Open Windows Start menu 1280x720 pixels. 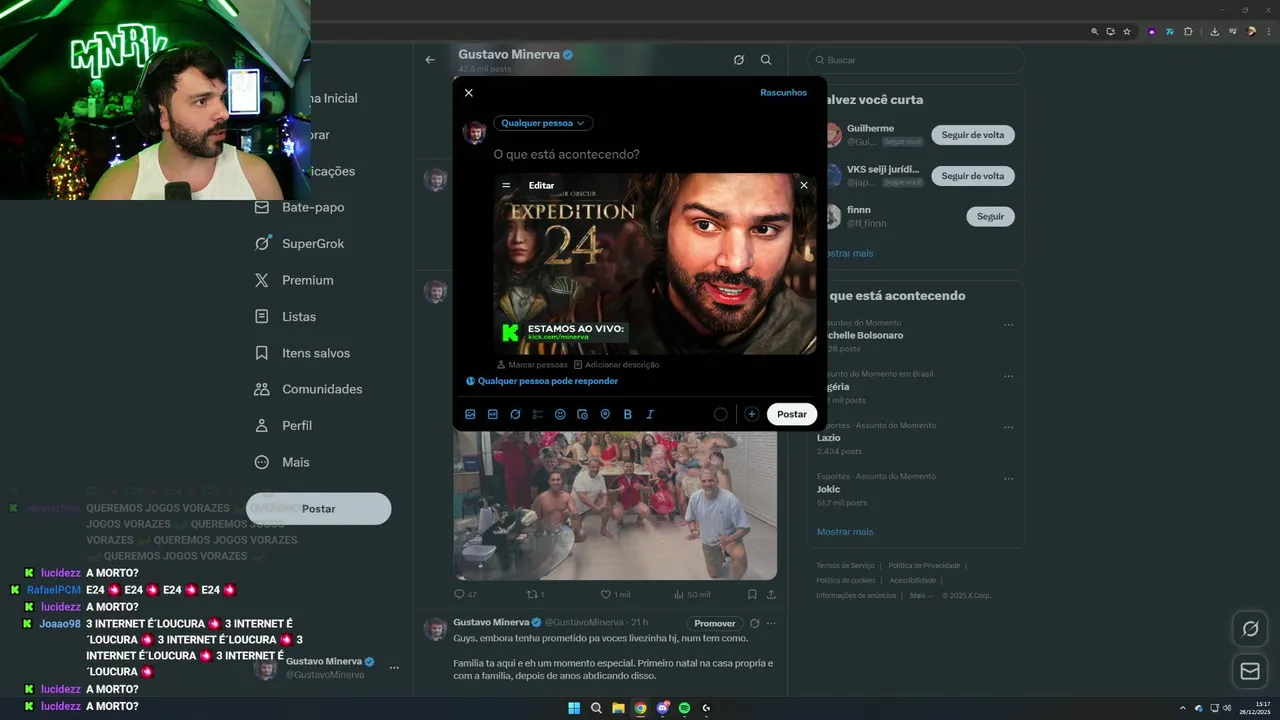[x=574, y=708]
